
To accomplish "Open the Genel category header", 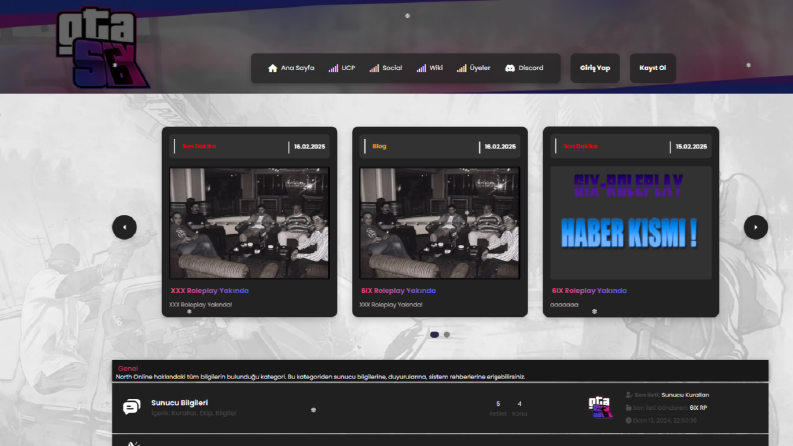I will click(x=127, y=369).
